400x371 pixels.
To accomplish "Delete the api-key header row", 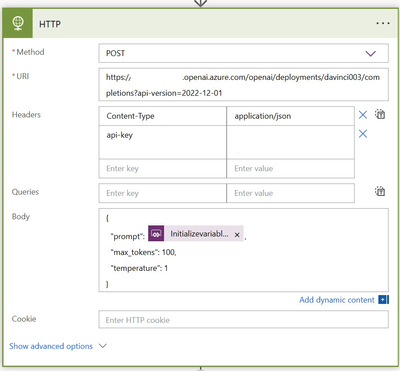I will tap(363, 134).
